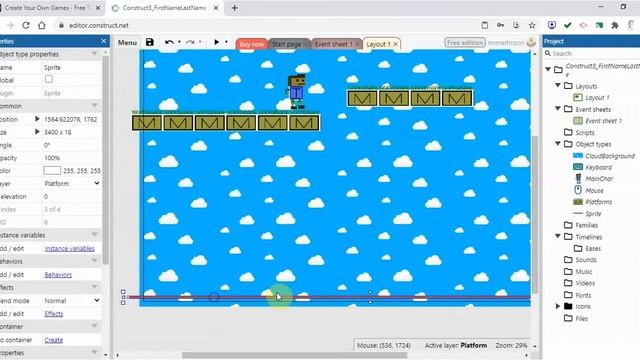This screenshot has height=360, width=640.
Task: Select Event sheet 1 in Project tree
Action: click(603, 121)
